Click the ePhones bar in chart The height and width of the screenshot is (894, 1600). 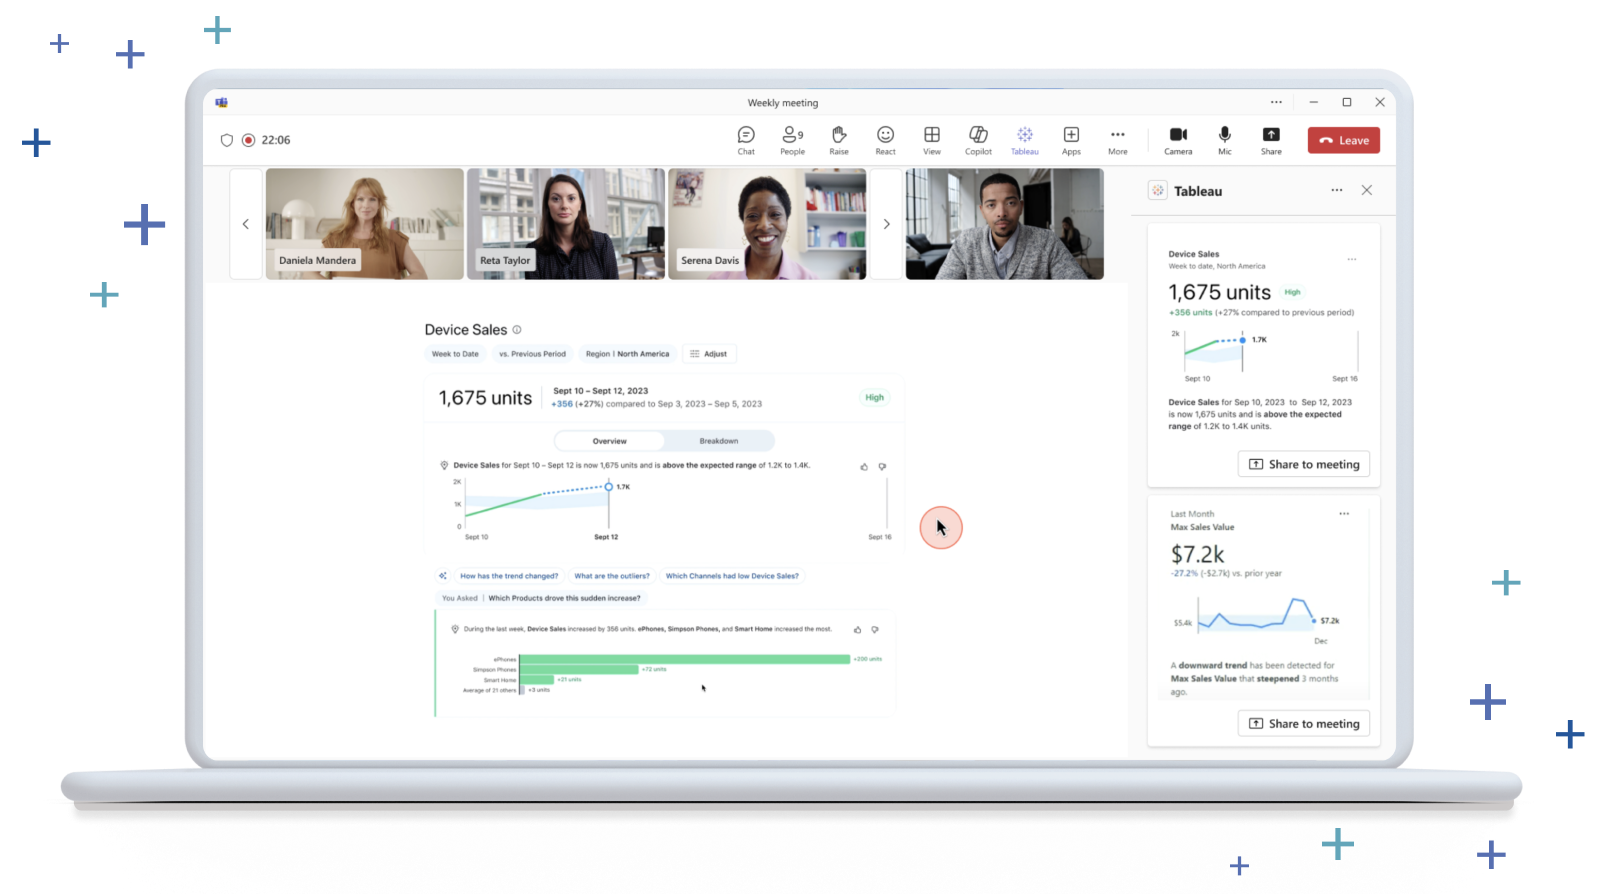685,659
